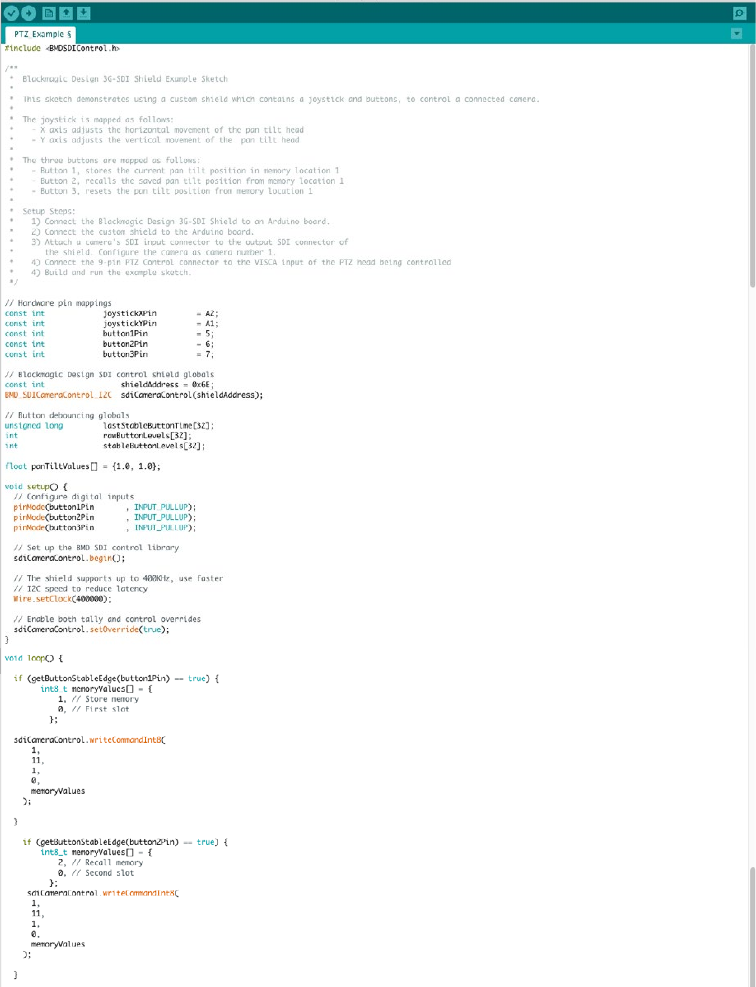Viewport: 756px width, 987px height.
Task: Click the Upload arrow button
Action: click(x=29, y=13)
